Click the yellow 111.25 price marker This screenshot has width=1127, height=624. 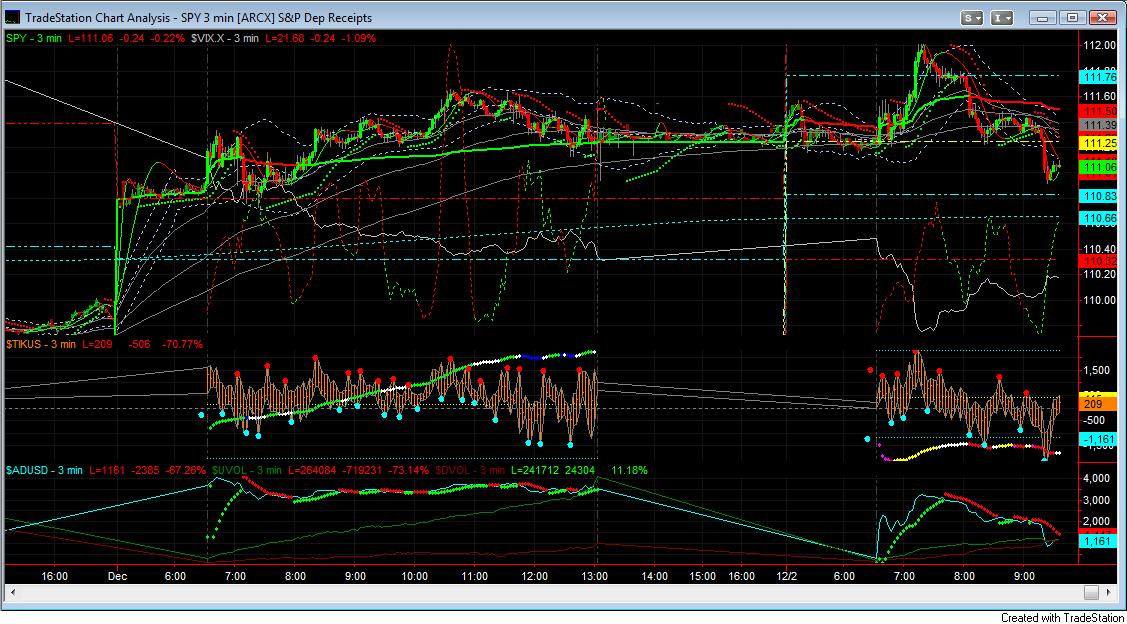click(1098, 144)
